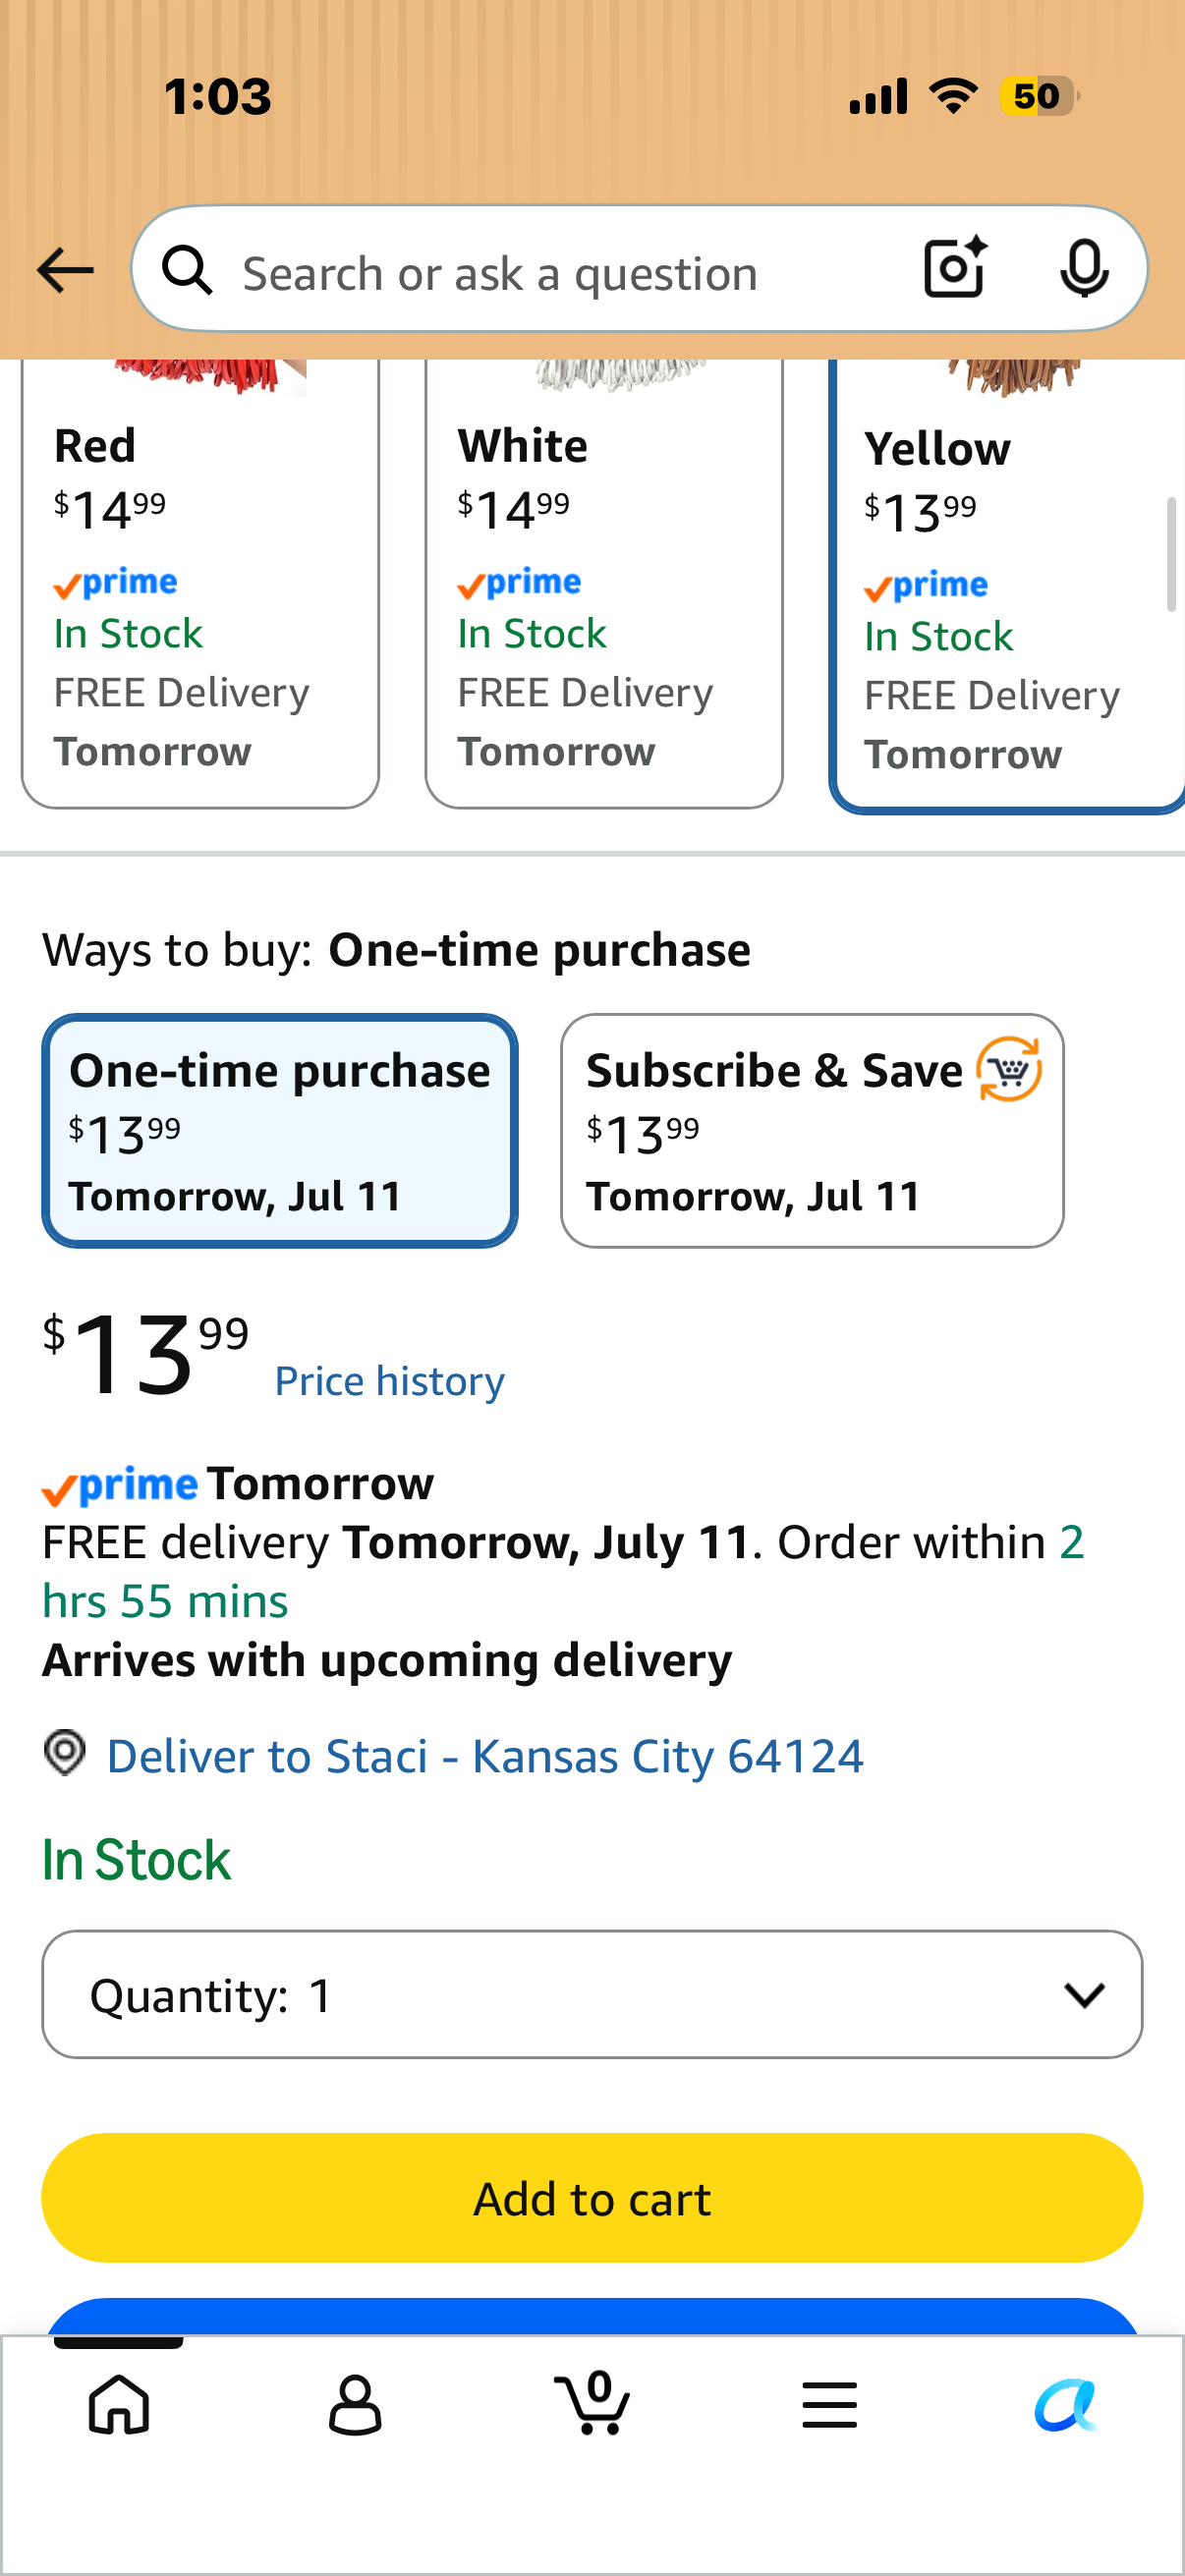Select the Subscribe & Save option

coord(812,1131)
